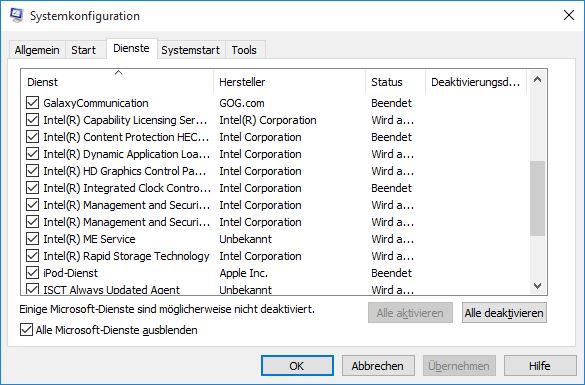The width and height of the screenshot is (585, 385).
Task: Click the Systemkonfiguration title bar icon
Action: click(x=16, y=15)
